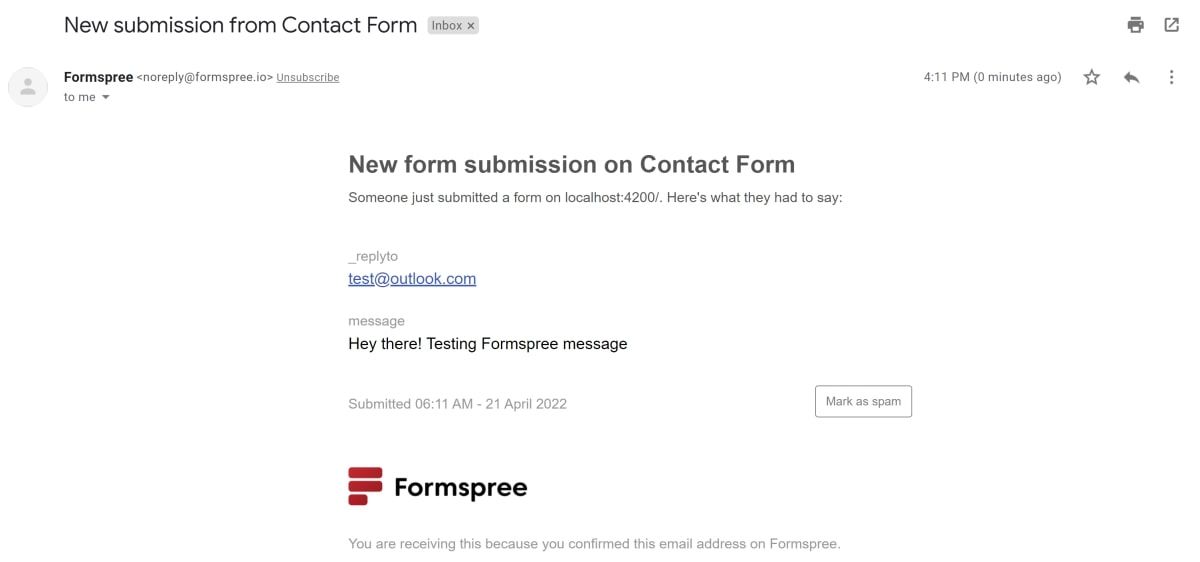The width and height of the screenshot is (1200, 562).
Task: Click the Formspree logo image
Action: (x=437, y=487)
